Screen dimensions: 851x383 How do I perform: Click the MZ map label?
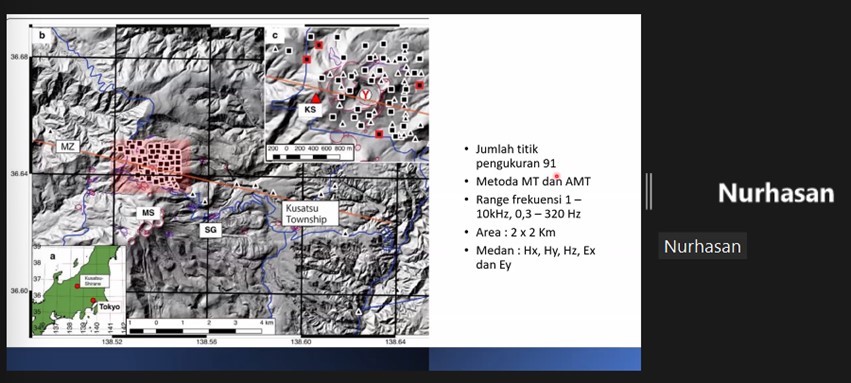(x=68, y=145)
